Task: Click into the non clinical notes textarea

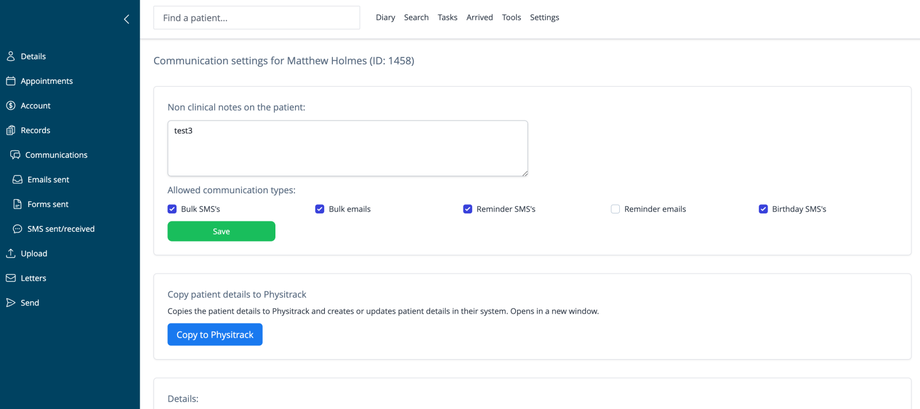Action: (x=347, y=148)
